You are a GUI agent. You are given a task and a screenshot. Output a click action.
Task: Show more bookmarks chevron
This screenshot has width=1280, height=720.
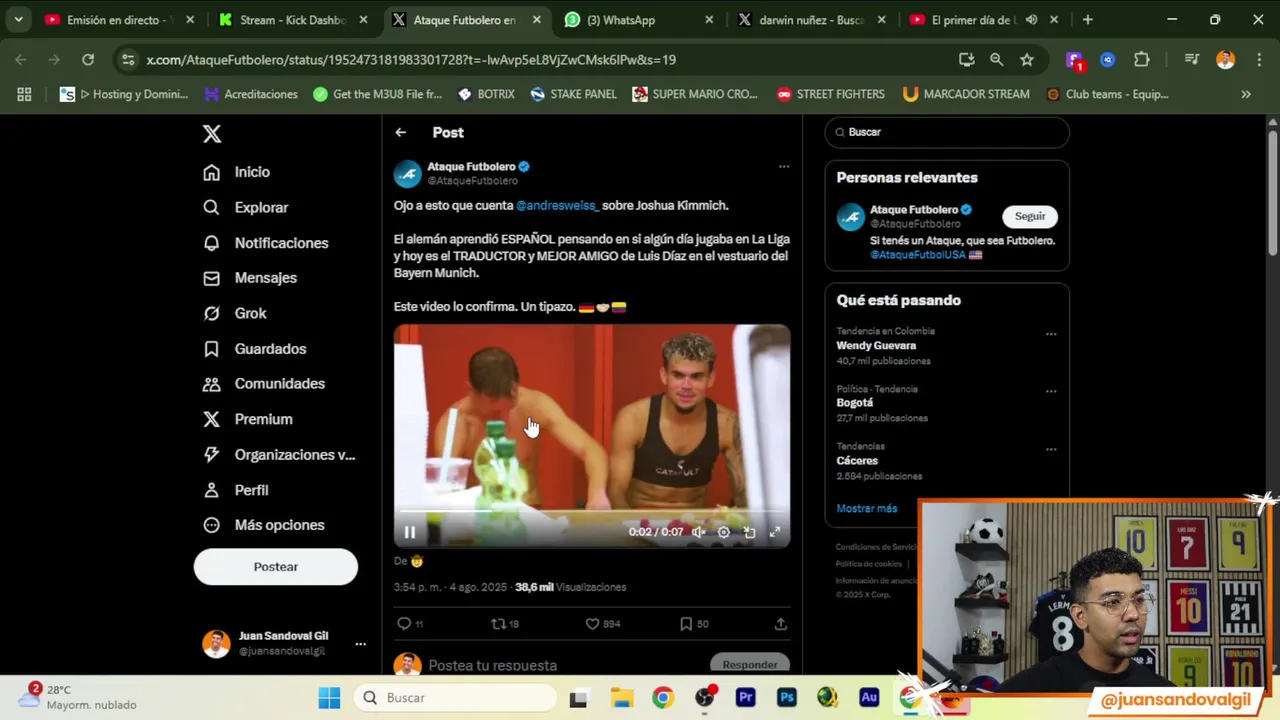point(1246,94)
